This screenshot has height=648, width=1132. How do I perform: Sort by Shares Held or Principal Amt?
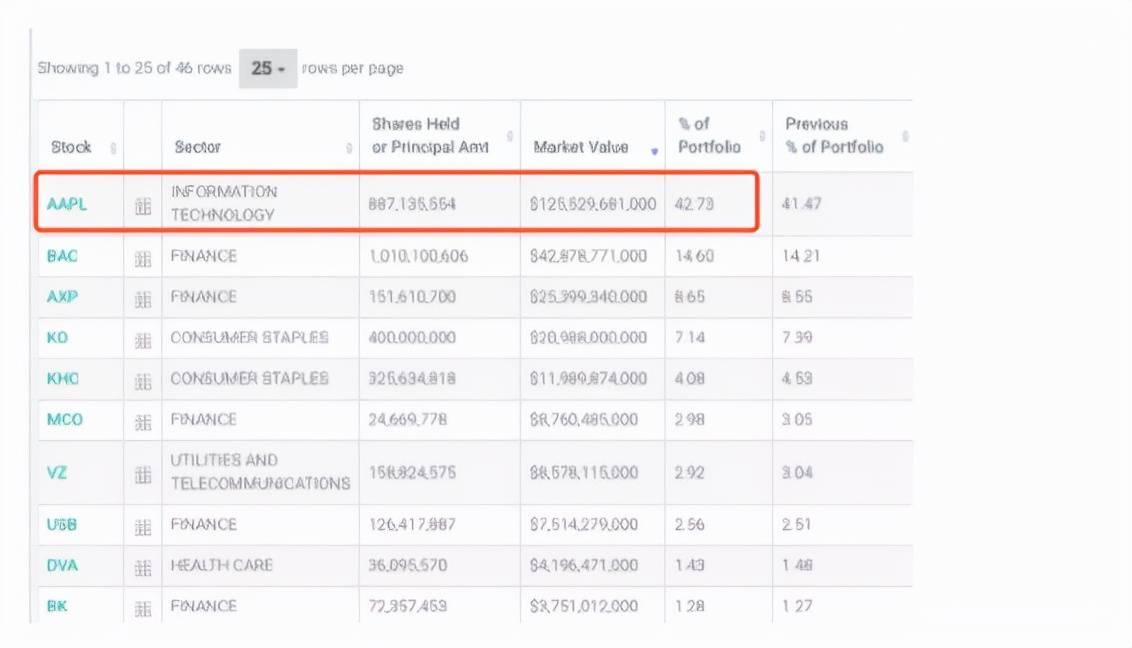pos(439,136)
